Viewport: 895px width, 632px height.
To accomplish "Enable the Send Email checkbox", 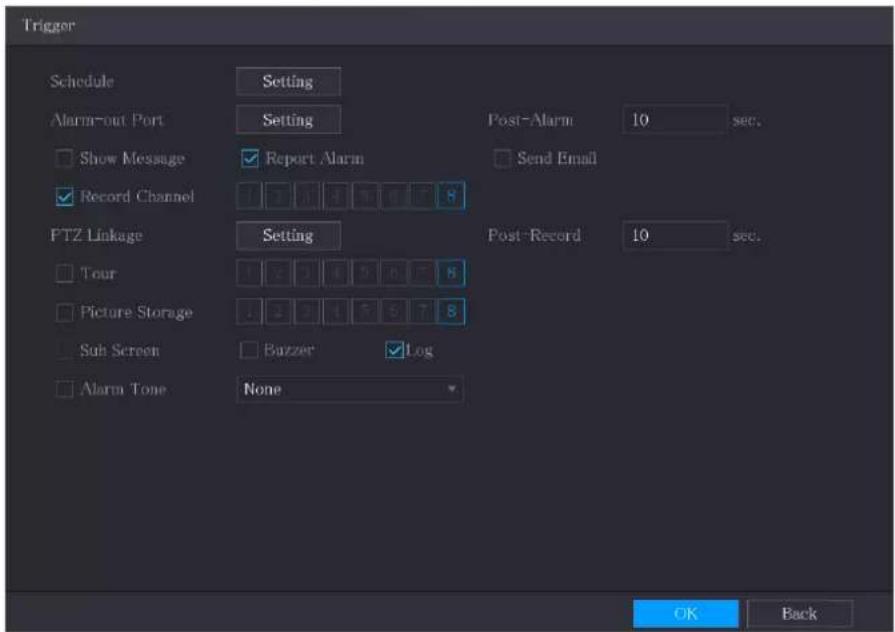I will [502, 158].
